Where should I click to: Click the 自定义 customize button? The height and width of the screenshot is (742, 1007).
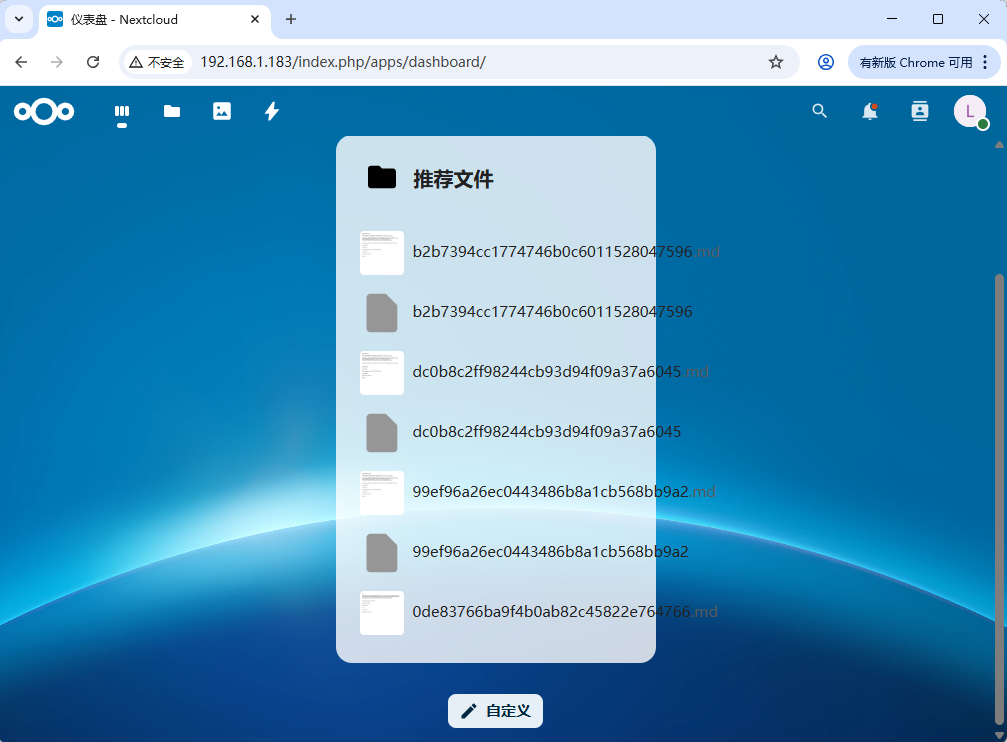click(495, 711)
